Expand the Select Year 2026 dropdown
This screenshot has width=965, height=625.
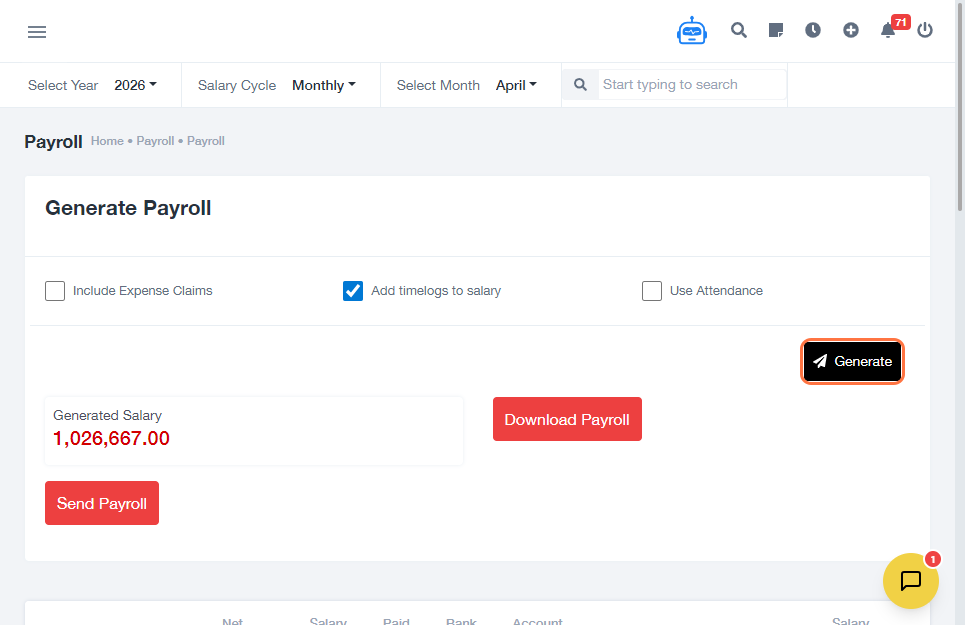[x=135, y=86]
